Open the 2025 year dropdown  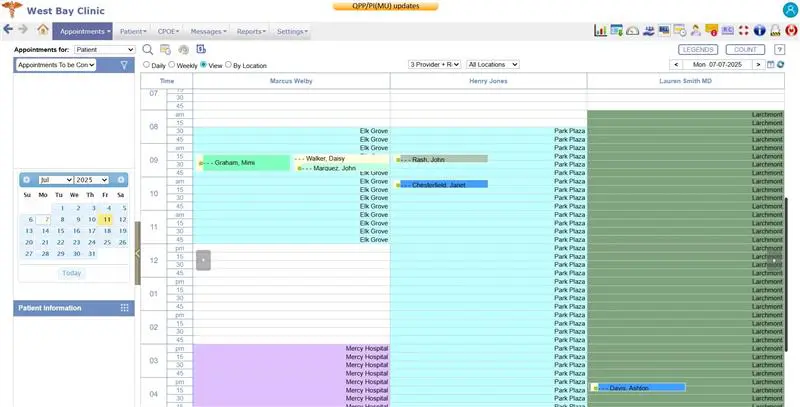[x=91, y=180]
